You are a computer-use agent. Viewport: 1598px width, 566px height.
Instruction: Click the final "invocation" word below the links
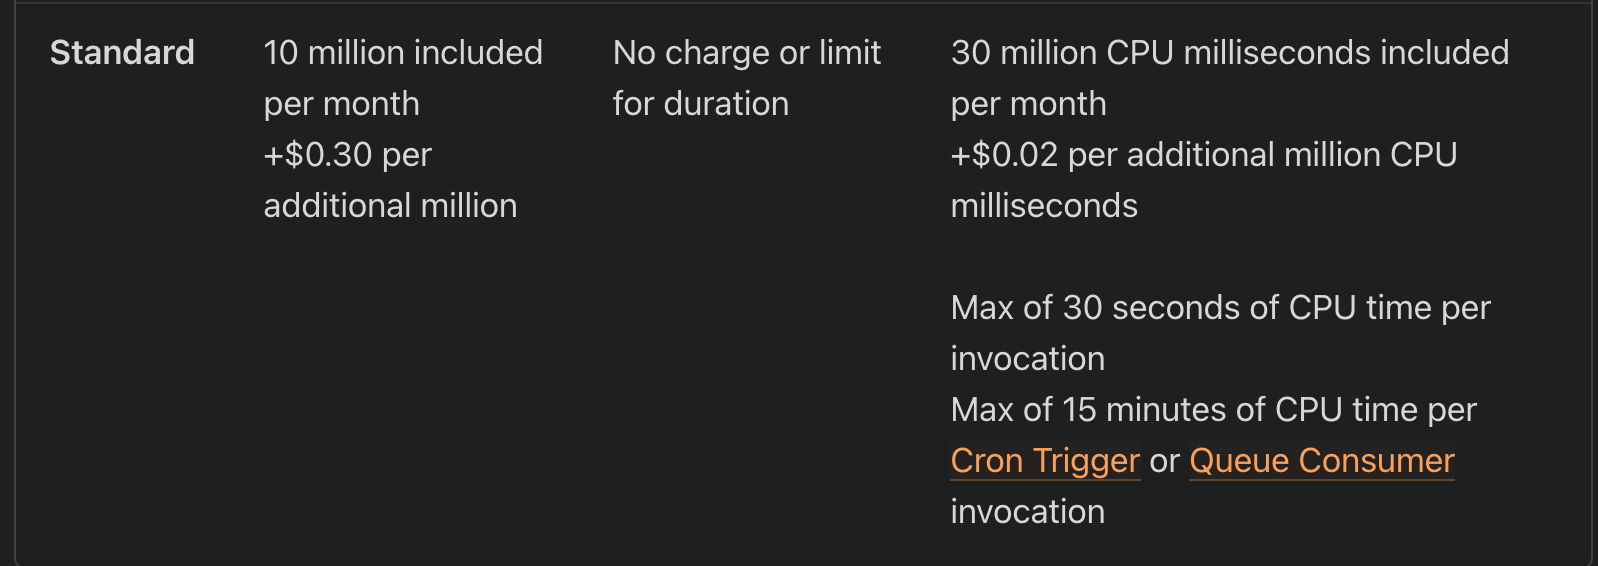(x=1027, y=512)
